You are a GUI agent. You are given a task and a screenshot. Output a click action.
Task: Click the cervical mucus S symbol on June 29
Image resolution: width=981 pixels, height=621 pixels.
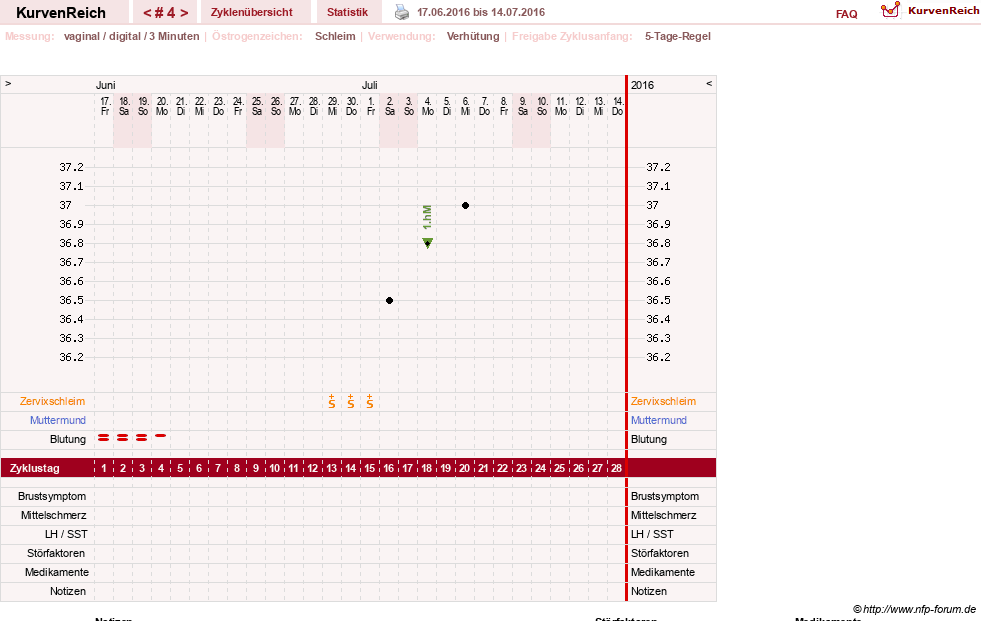332,401
